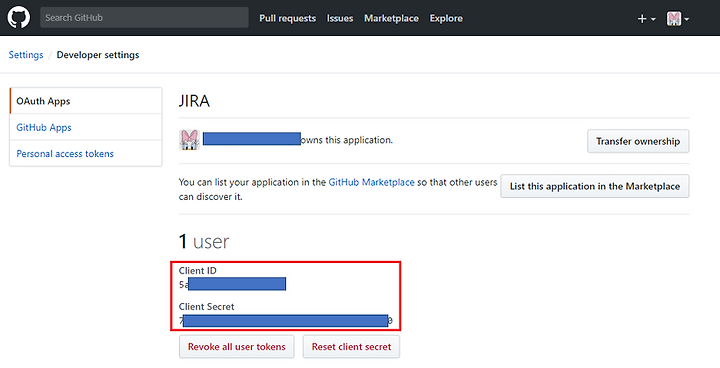Image resolution: width=720 pixels, height=368 pixels.
Task: Click List this application in the Marketplace
Action: click(595, 186)
